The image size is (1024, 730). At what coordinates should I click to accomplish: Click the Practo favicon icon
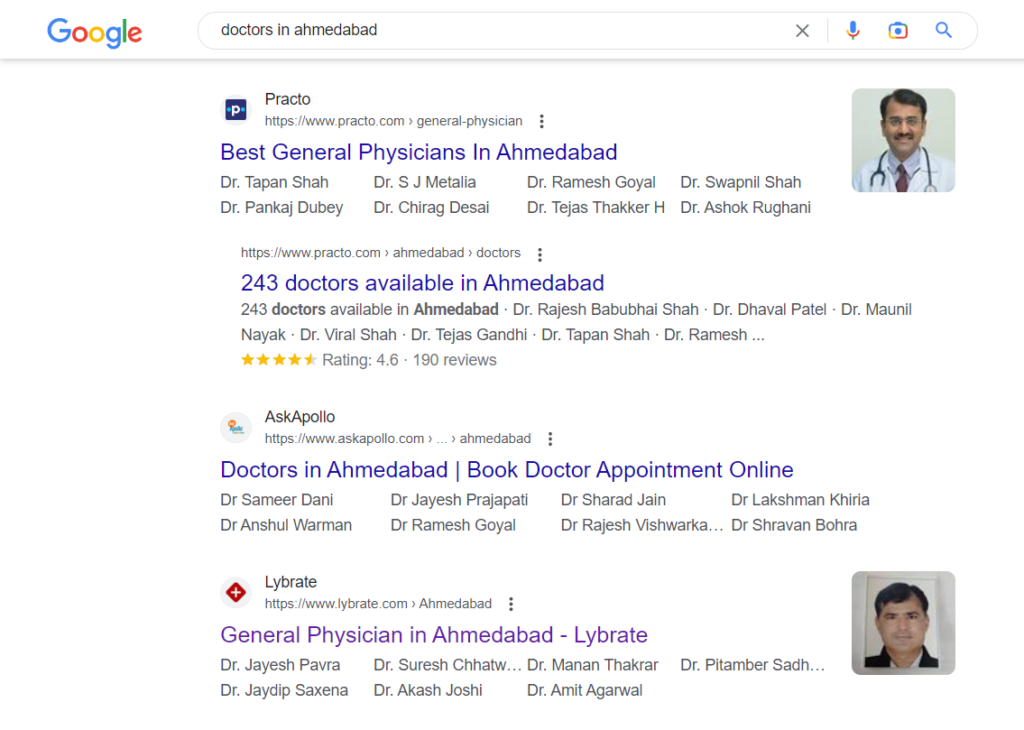(236, 109)
